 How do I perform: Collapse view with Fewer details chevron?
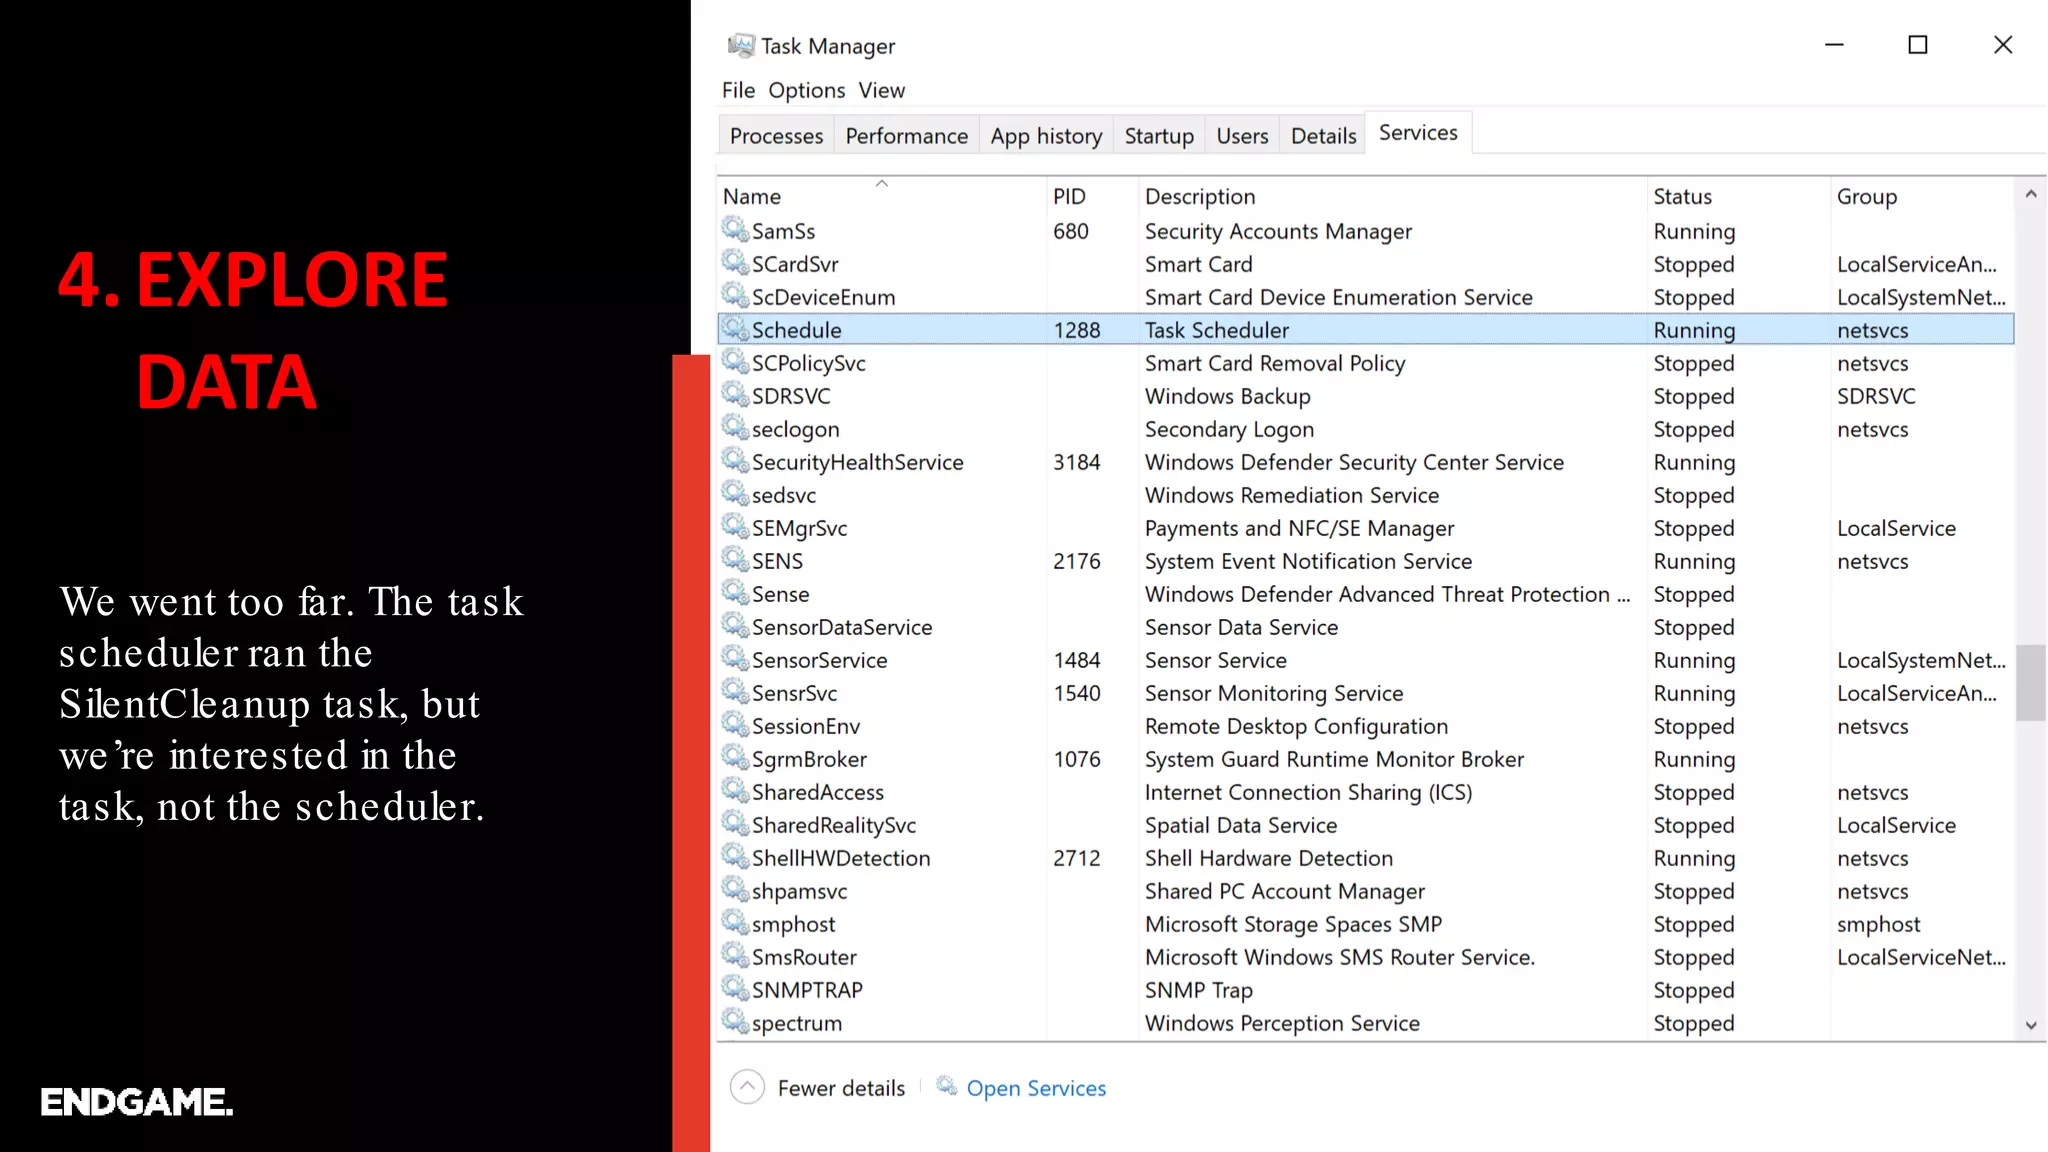pyautogui.click(x=747, y=1087)
